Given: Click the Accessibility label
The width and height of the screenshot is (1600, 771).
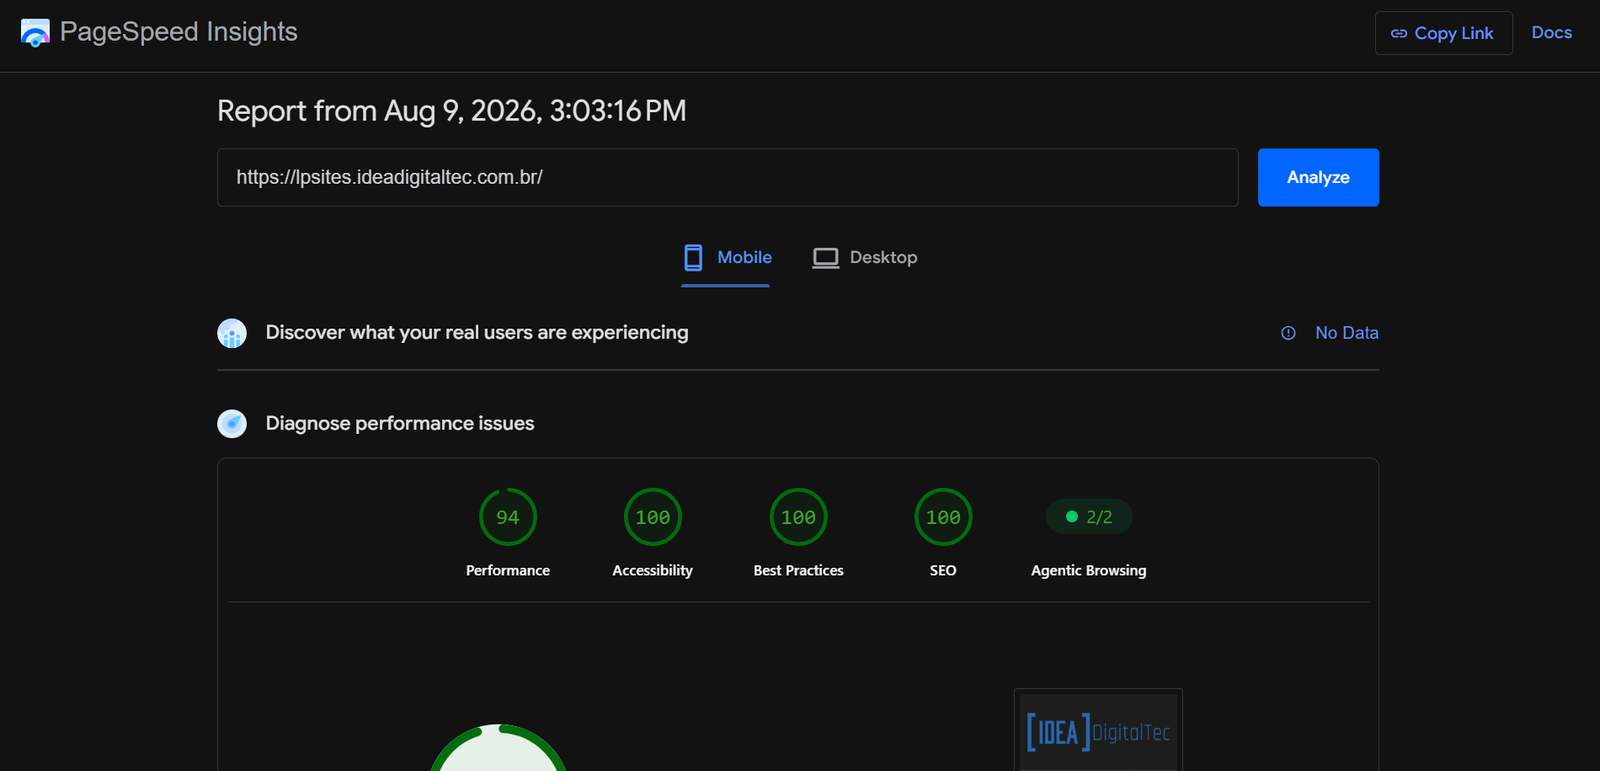Looking at the screenshot, I should [653, 570].
